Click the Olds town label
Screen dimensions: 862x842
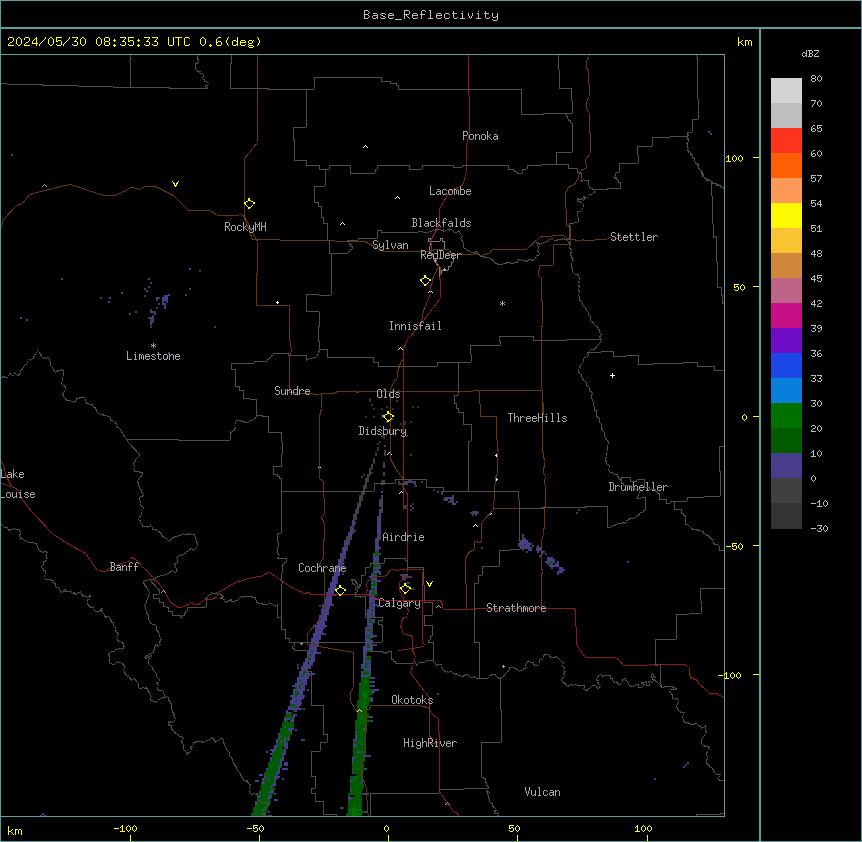(x=388, y=394)
